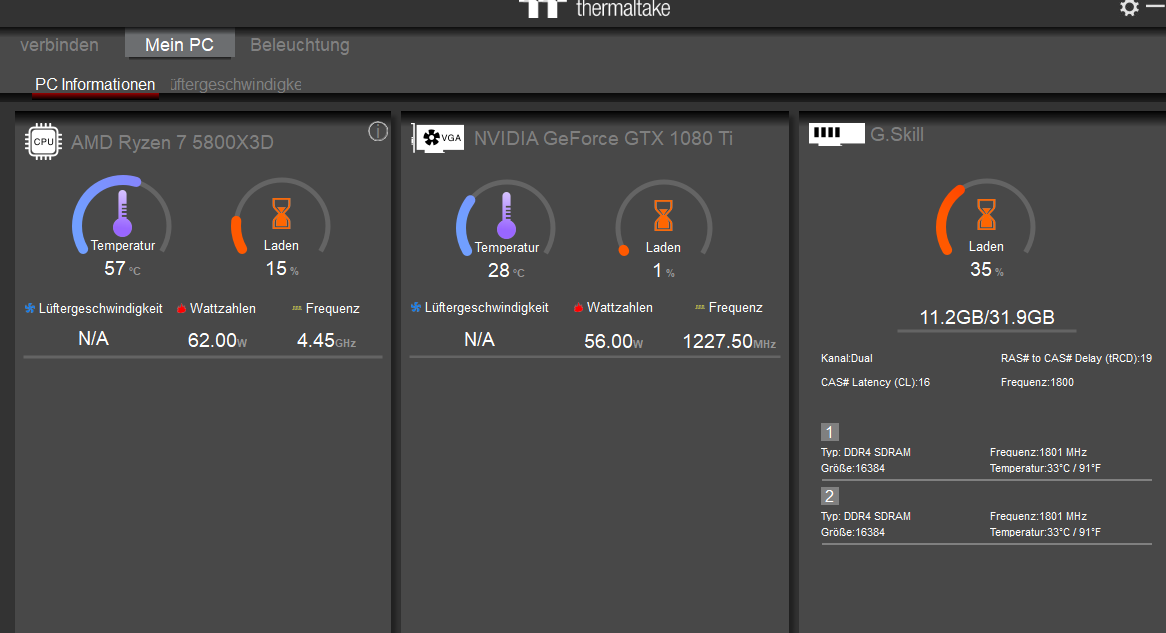The image size is (1166, 633).
Task: Click the CPU Lüftergeschwindigkeit fan icon
Action: coord(30,308)
